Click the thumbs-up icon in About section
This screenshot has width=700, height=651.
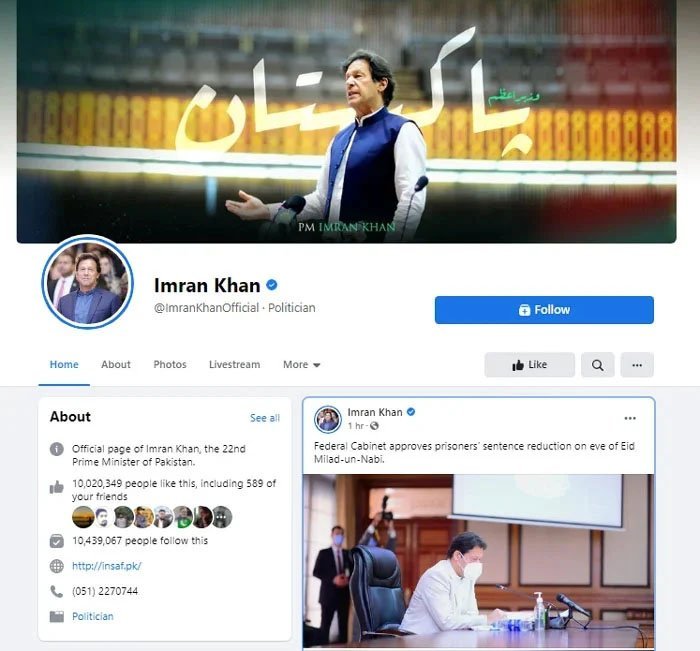tap(57, 487)
